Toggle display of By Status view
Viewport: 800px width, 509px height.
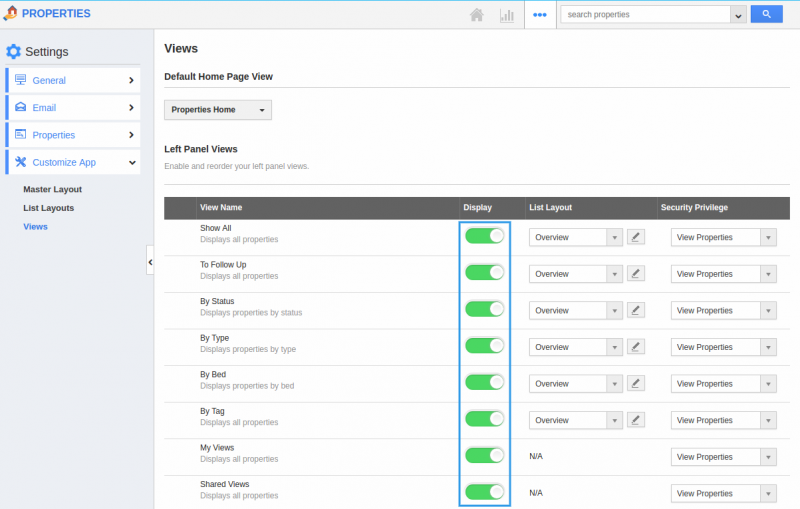point(485,309)
